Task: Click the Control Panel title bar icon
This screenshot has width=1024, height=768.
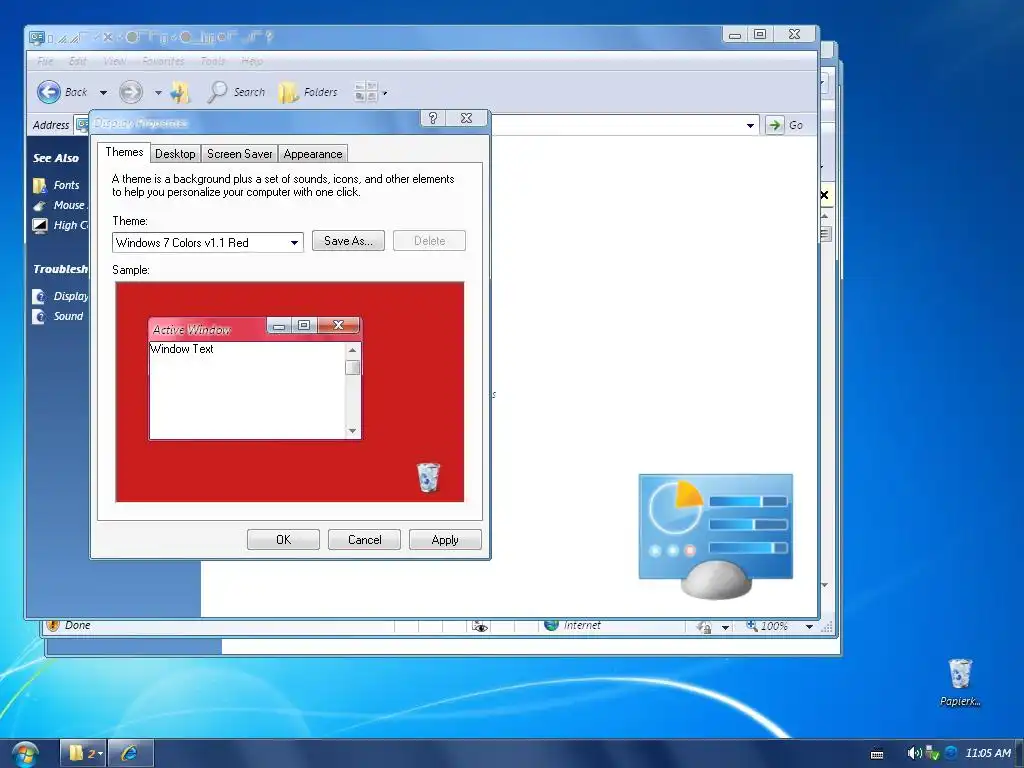Action: click(x=37, y=38)
